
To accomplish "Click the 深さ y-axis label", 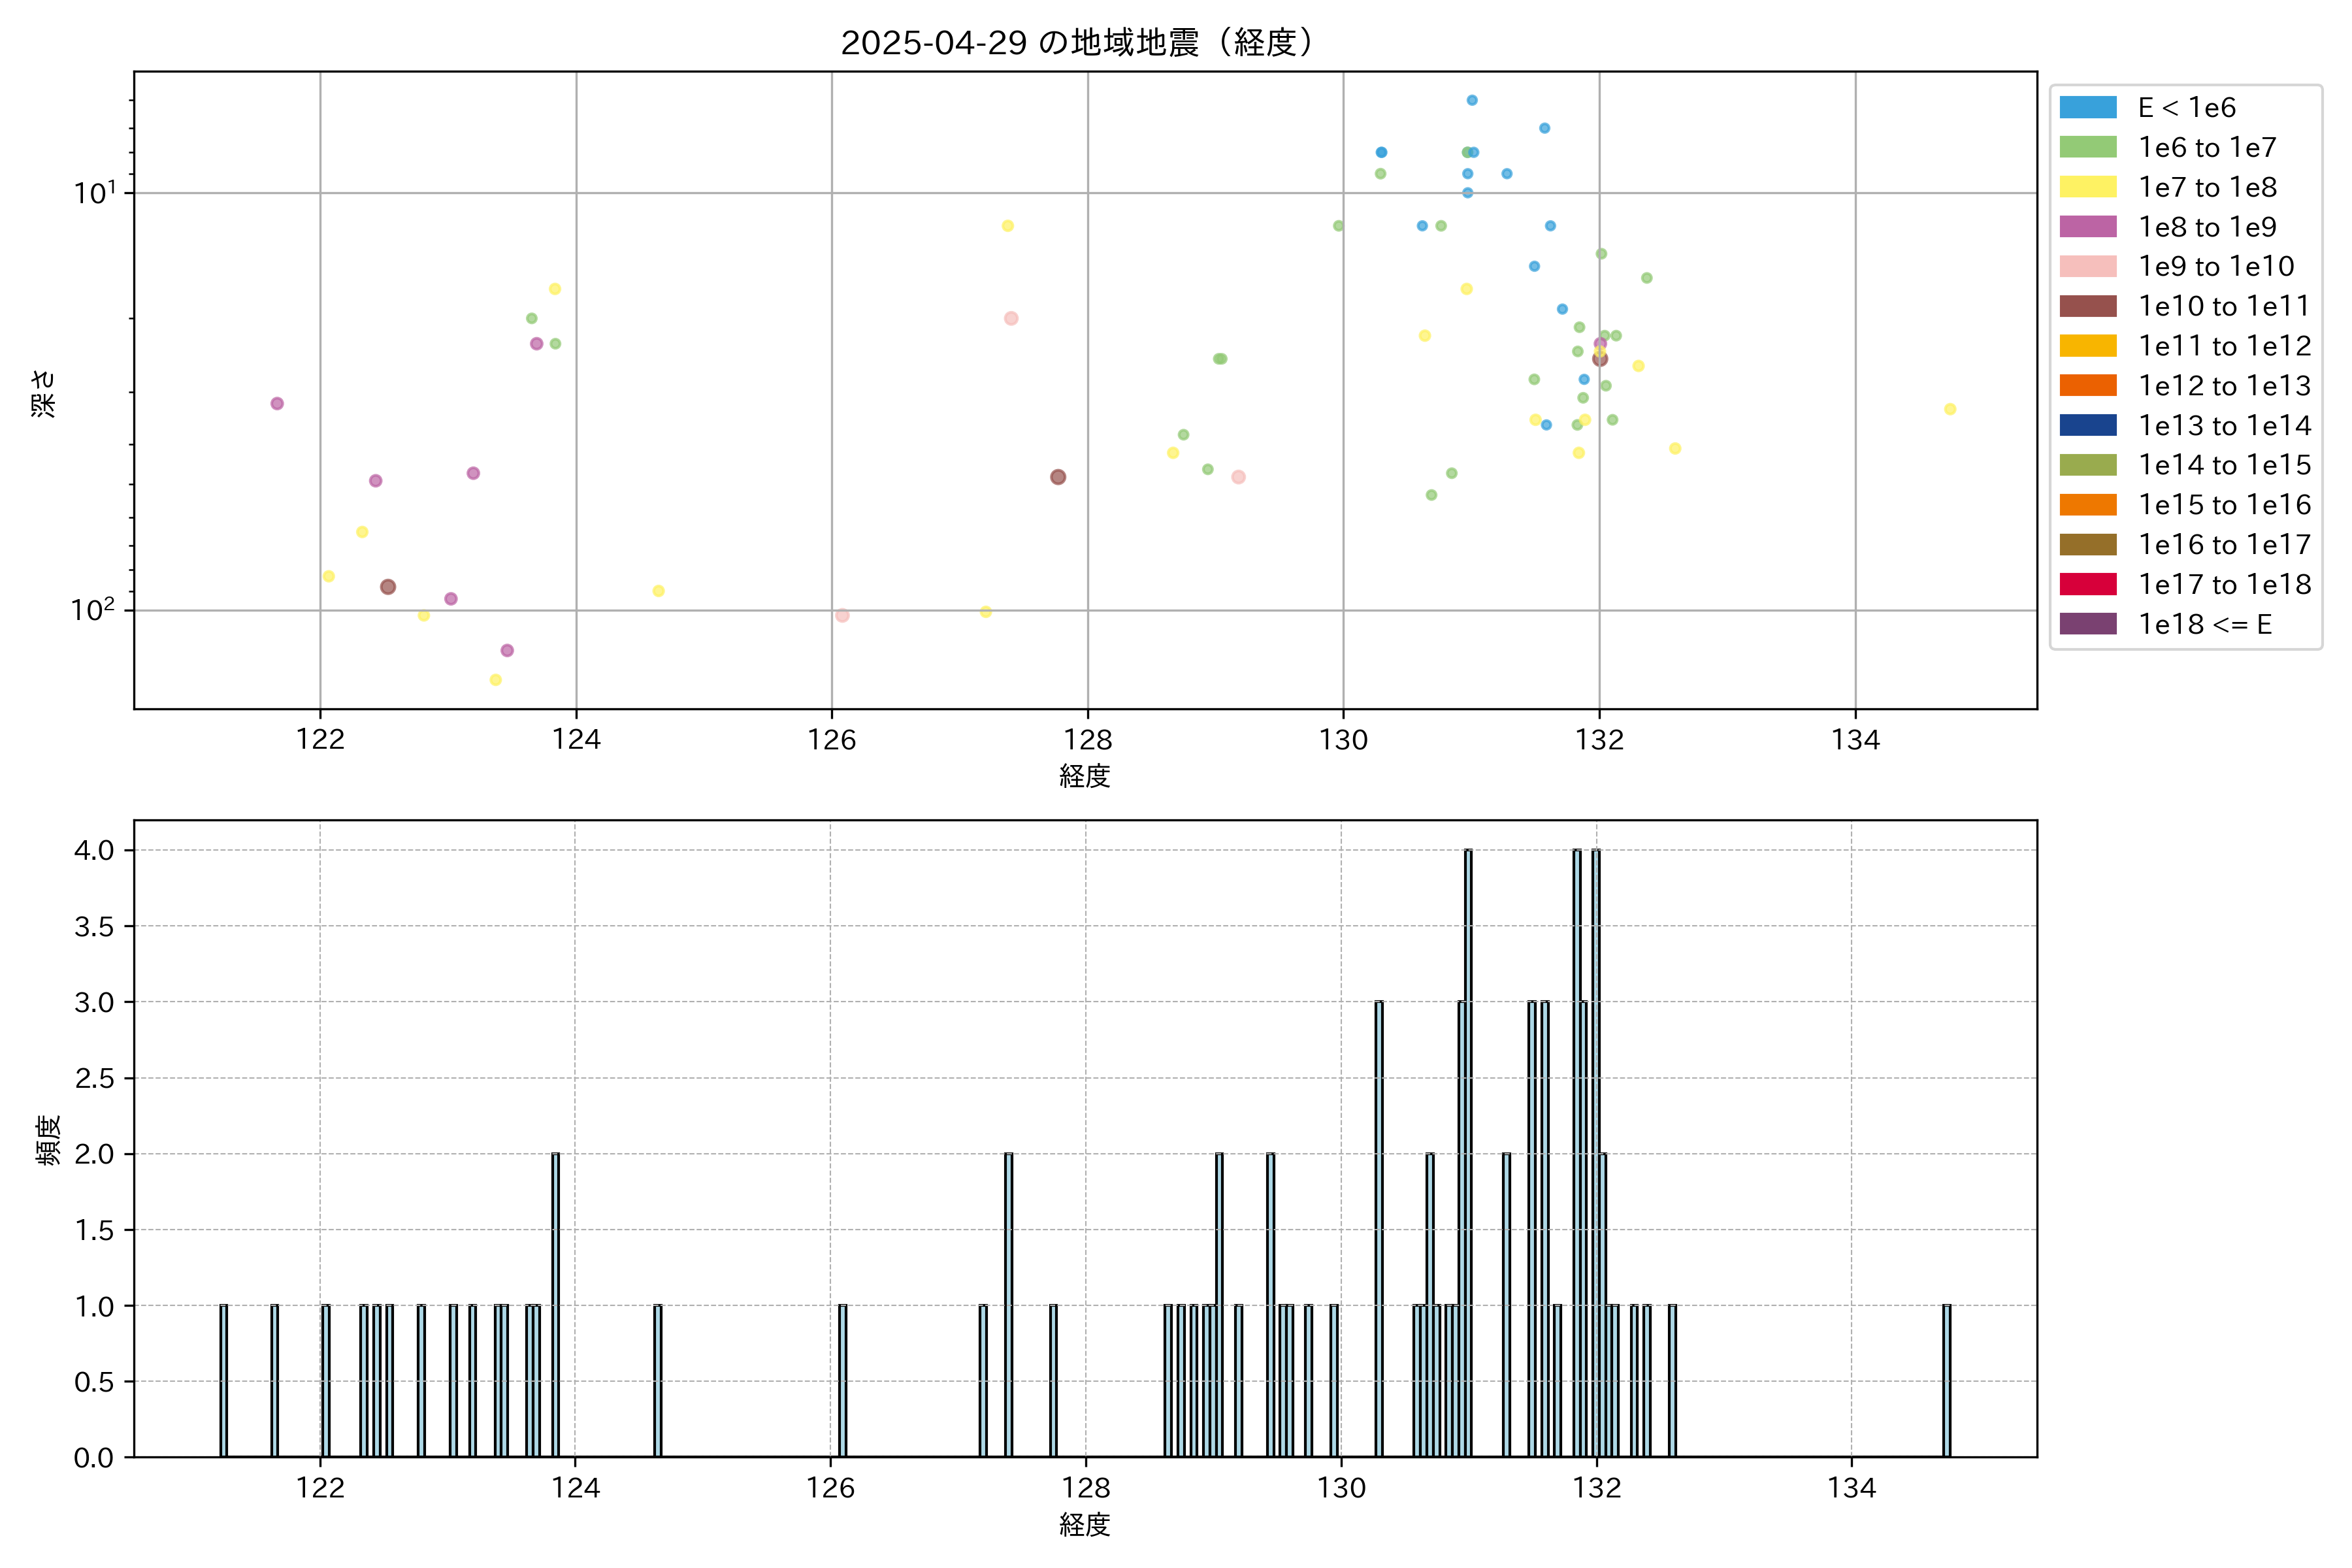I will click(44, 393).
